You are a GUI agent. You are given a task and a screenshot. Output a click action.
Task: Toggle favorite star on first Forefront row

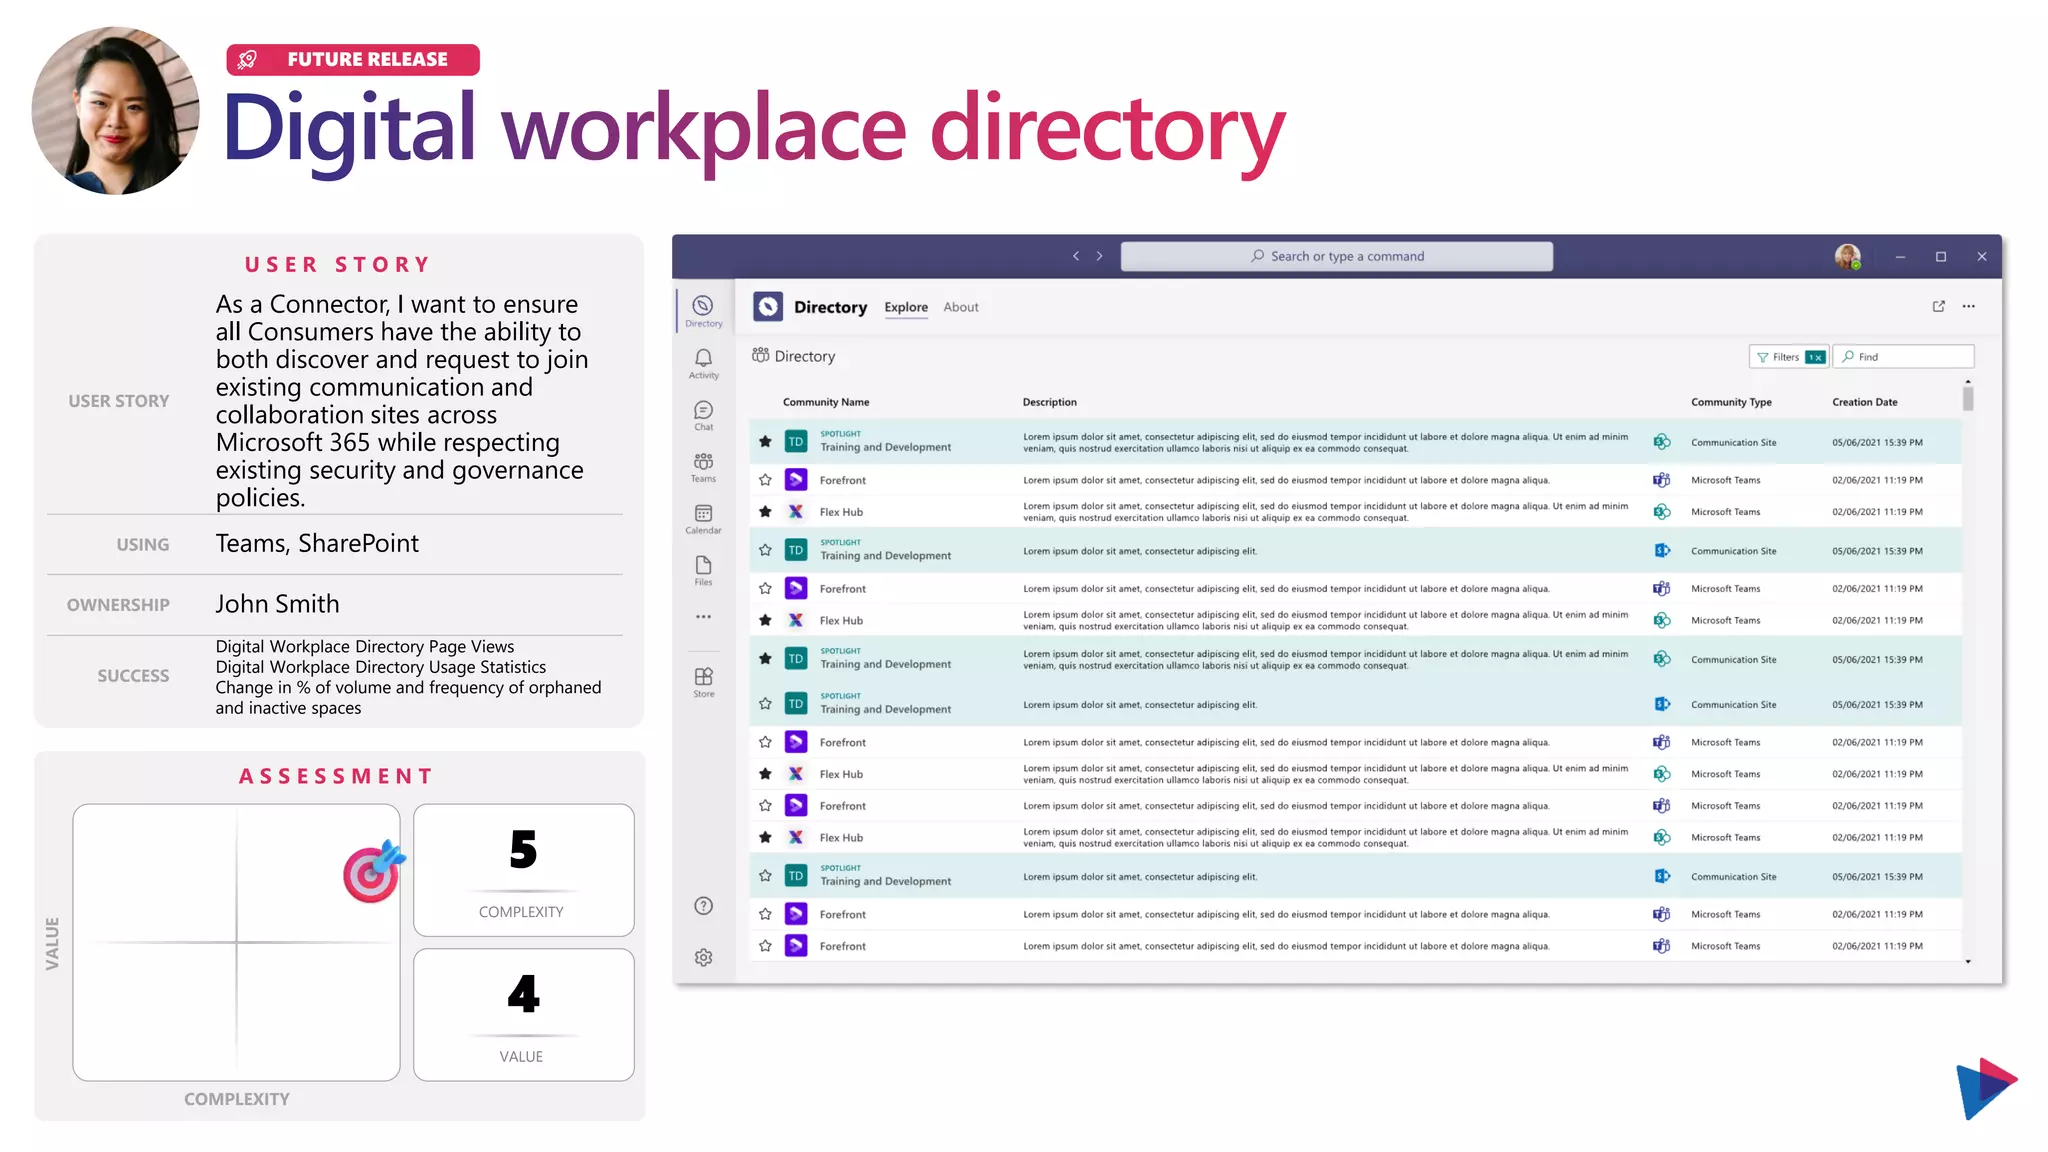pyautogui.click(x=765, y=480)
